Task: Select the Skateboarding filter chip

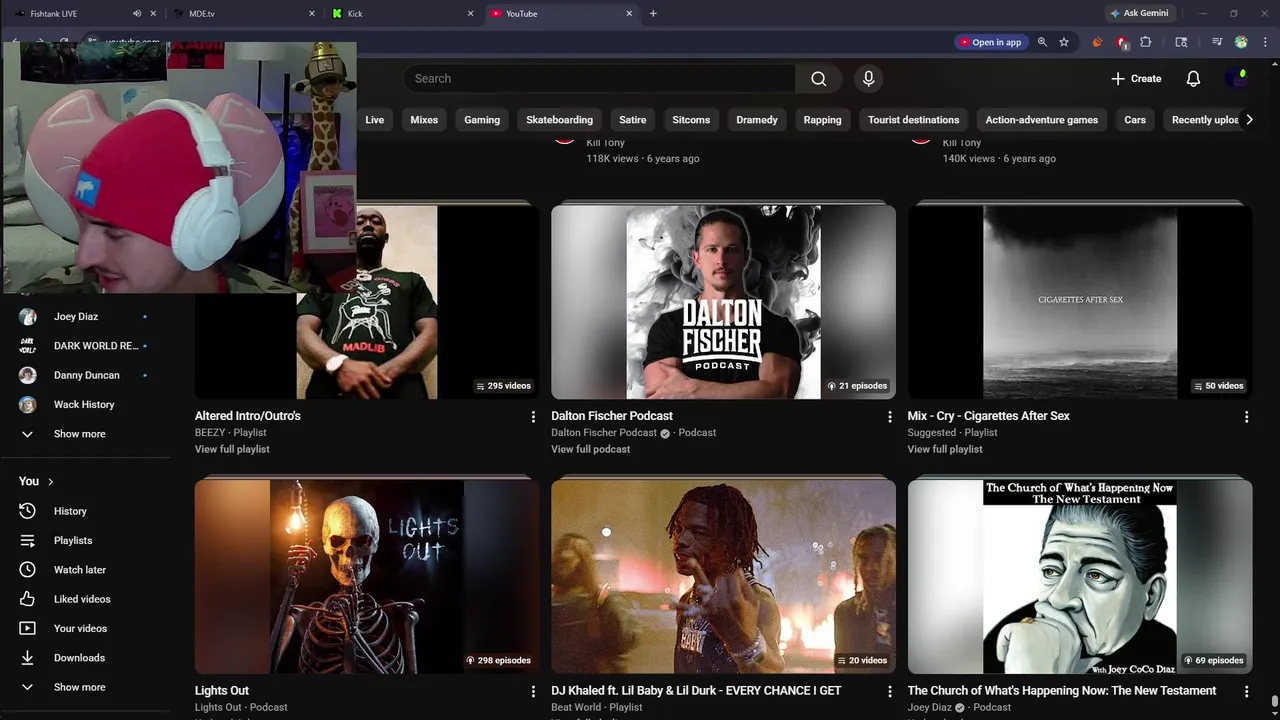Action: (560, 120)
